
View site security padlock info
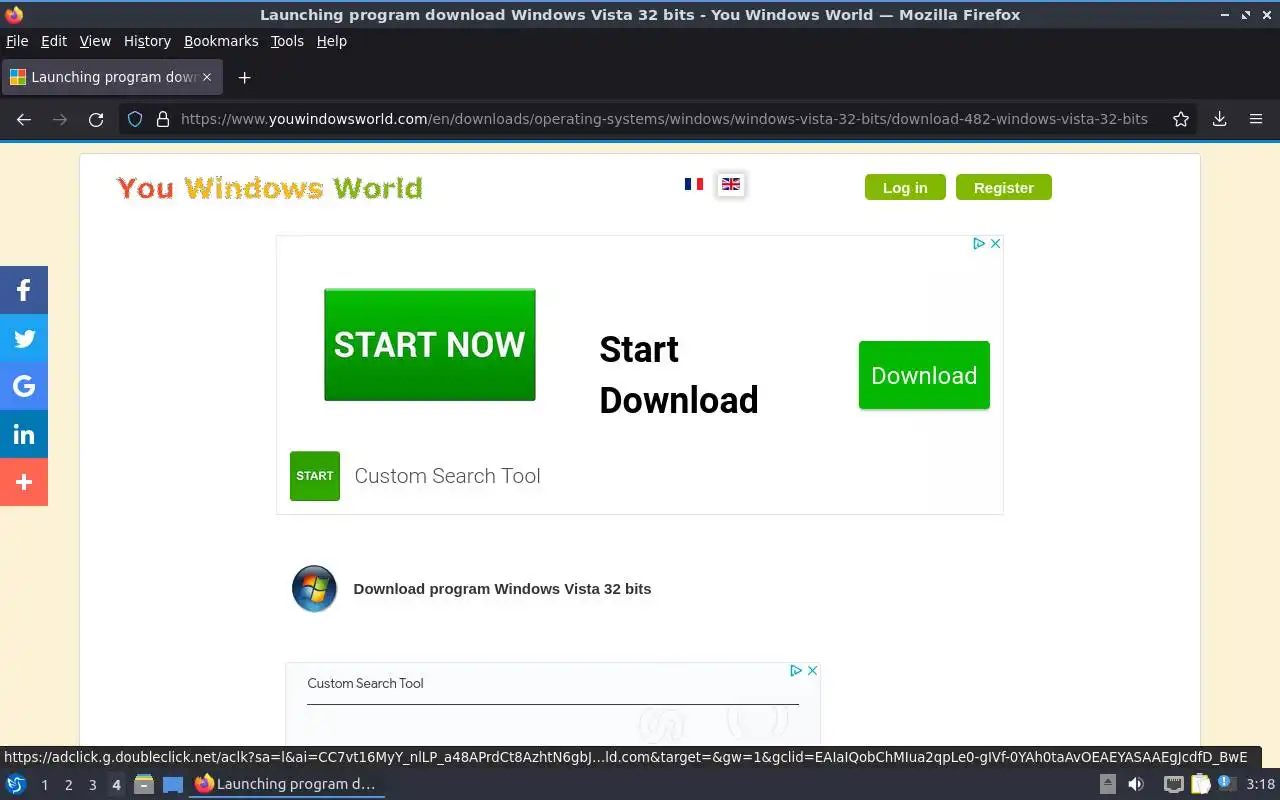[163, 119]
